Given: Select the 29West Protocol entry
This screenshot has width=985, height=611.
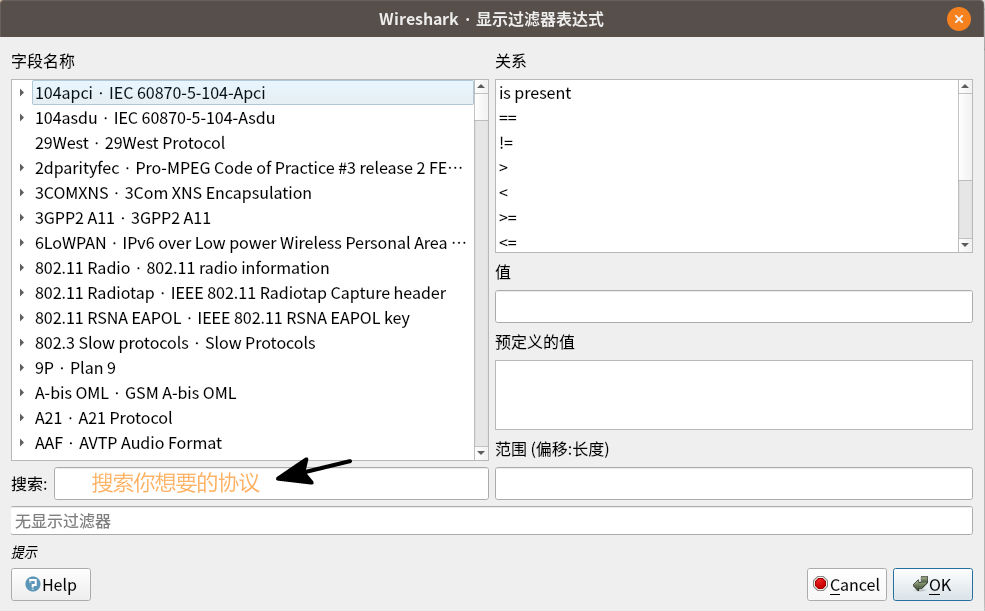Looking at the screenshot, I should click(x=253, y=143).
